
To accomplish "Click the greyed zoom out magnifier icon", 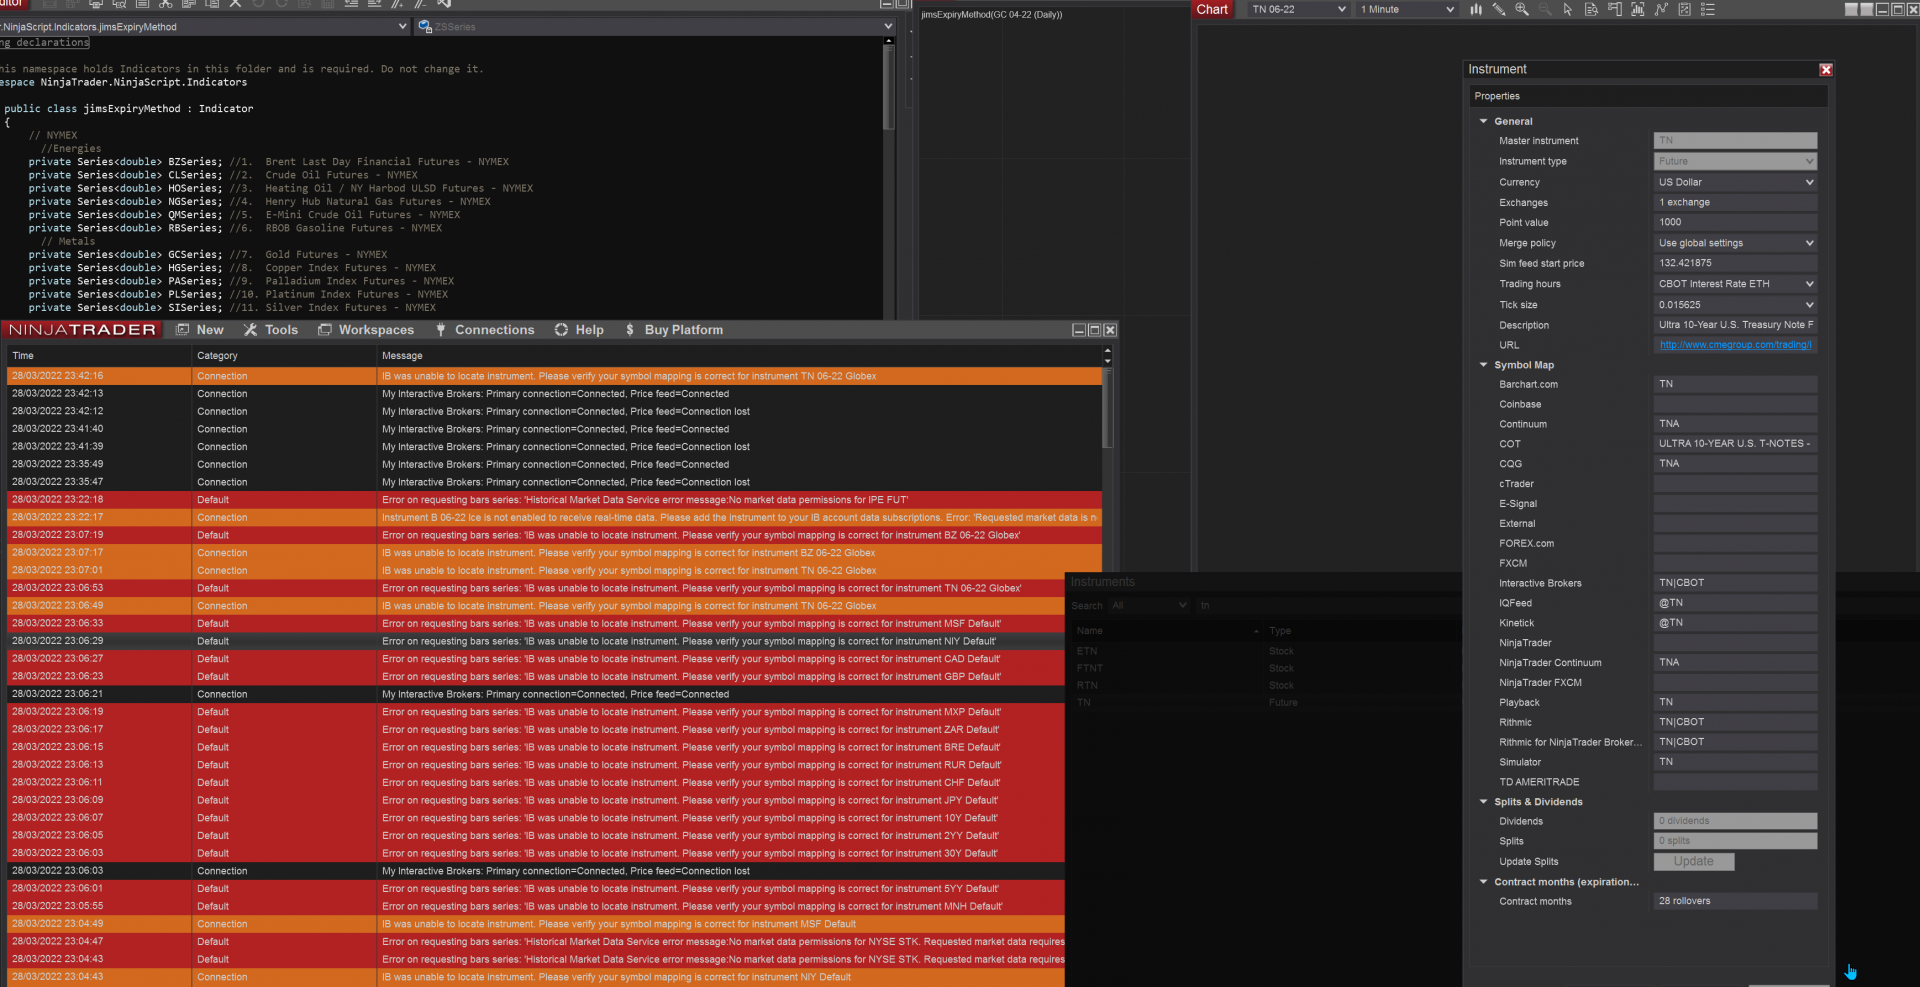I will point(1545,9).
